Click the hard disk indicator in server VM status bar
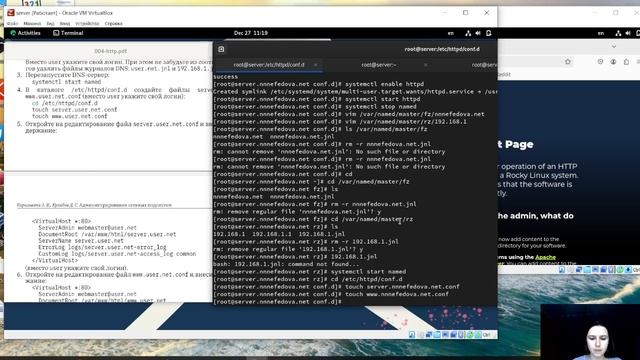The height and width of the screenshot is (360, 640). tap(412, 335)
